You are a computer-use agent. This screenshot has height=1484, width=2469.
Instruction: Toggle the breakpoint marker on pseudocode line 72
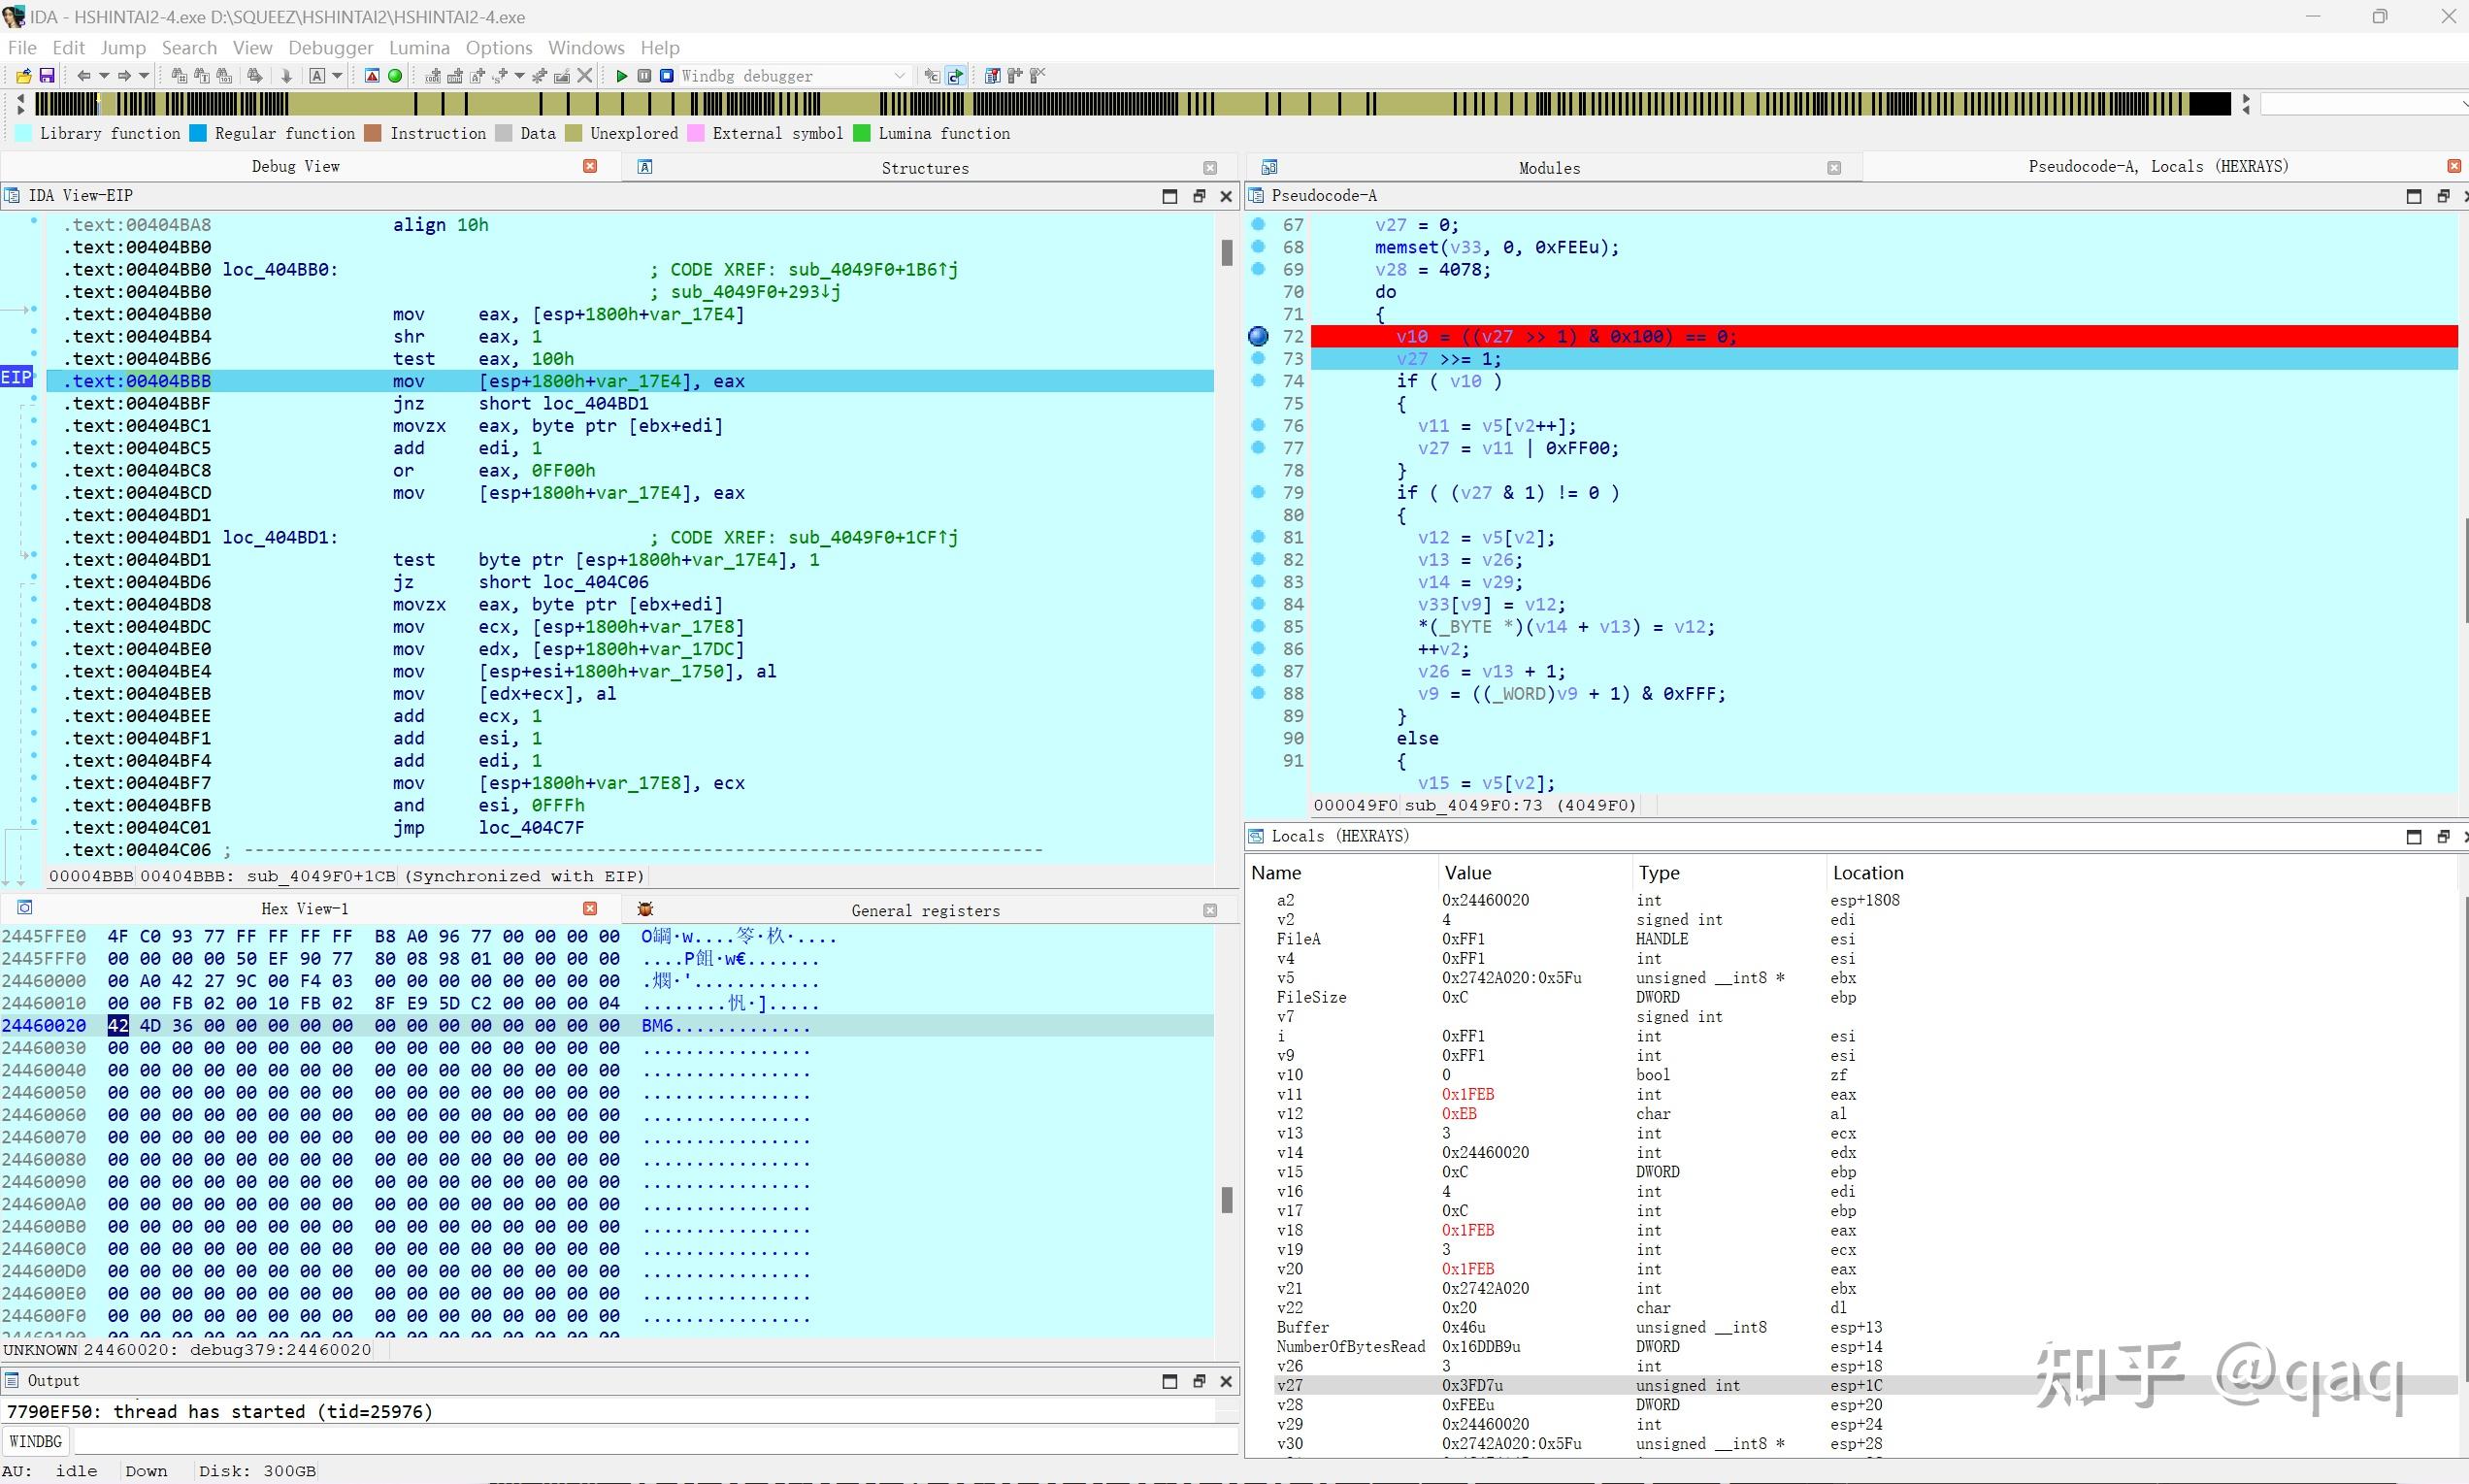(1258, 337)
